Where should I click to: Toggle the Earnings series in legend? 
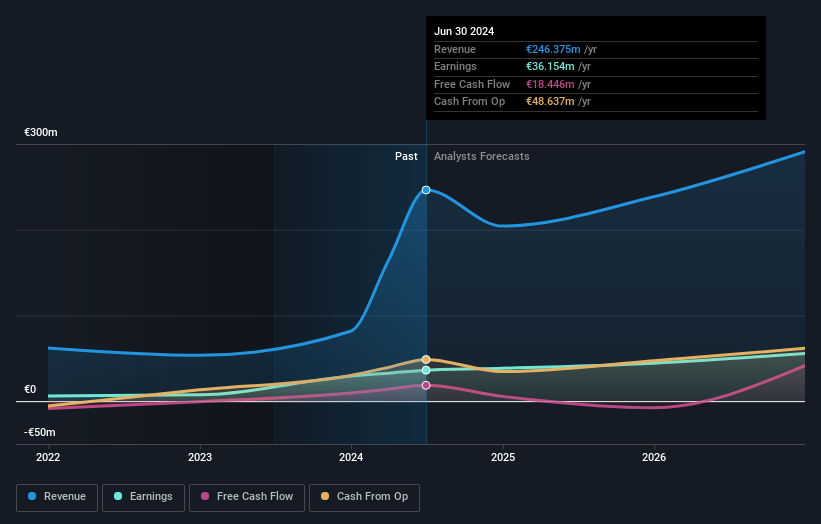tap(143, 496)
